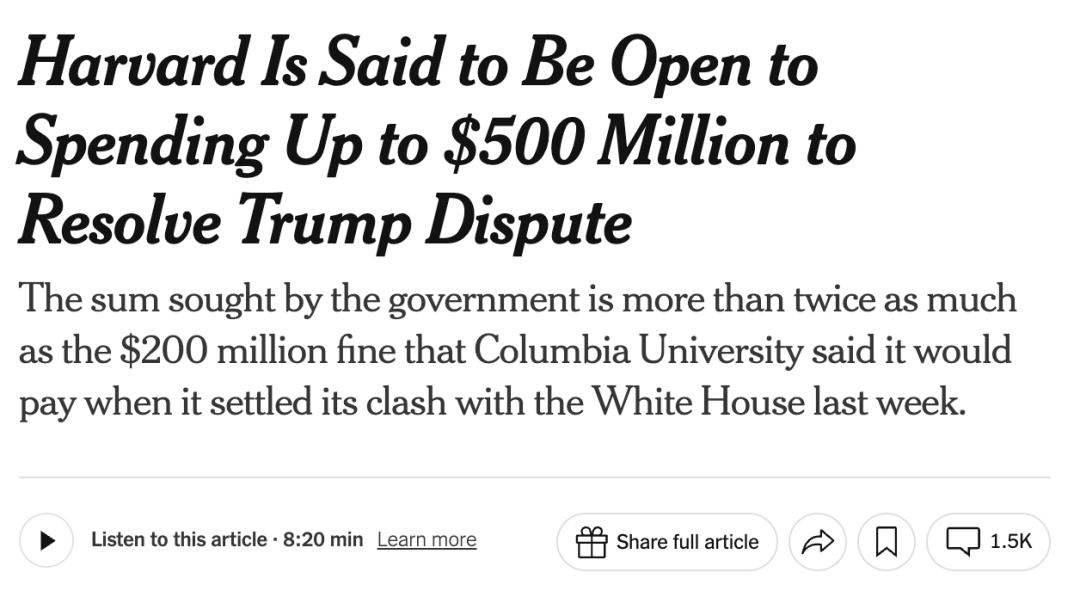The width and height of the screenshot is (1080, 597).
Task: Click the horizontal divider line under the summary
Action: pyautogui.click(x=534, y=476)
